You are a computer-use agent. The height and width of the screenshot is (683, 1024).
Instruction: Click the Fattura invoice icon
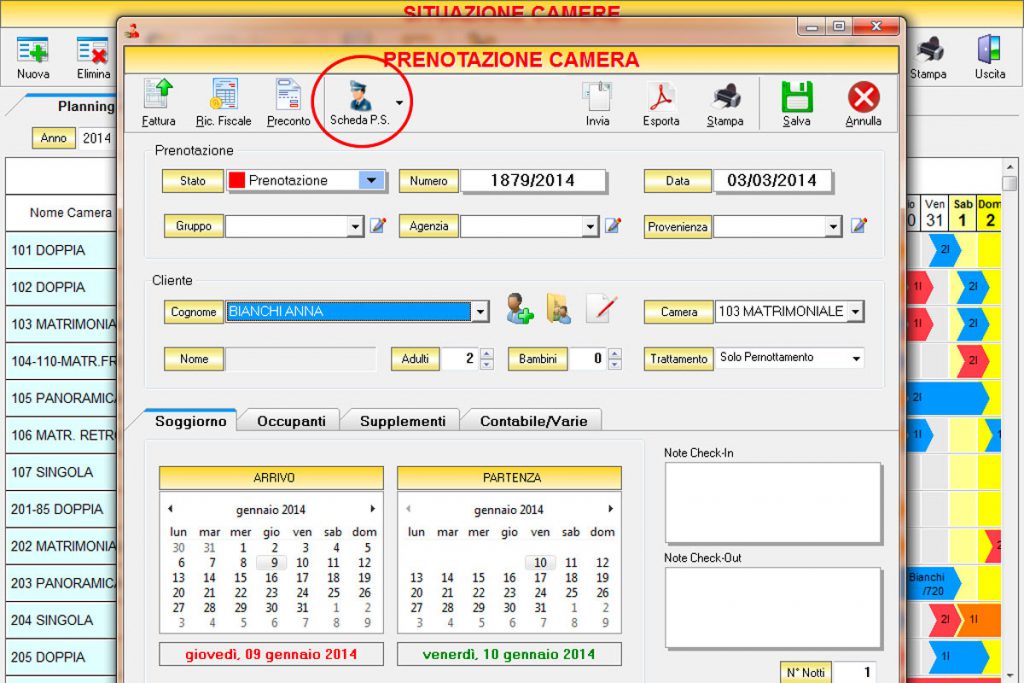click(x=158, y=103)
